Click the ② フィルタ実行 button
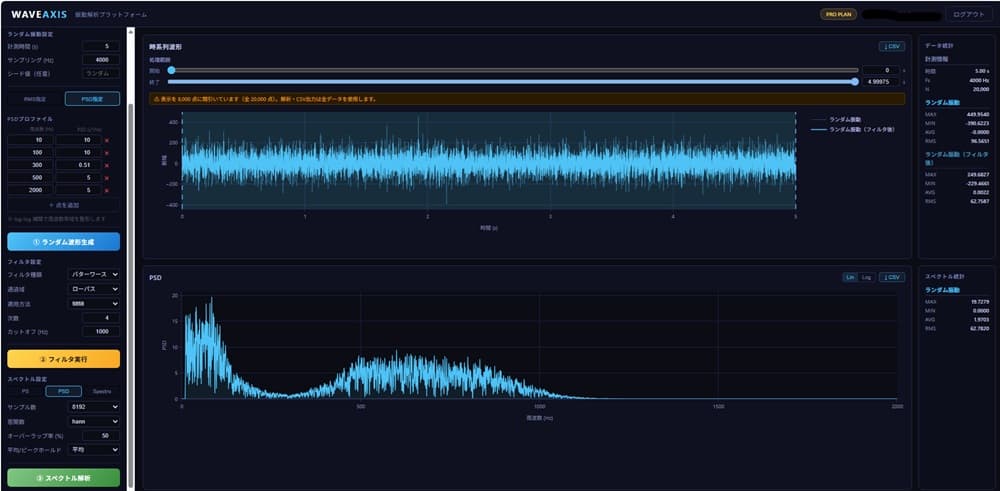 64,359
